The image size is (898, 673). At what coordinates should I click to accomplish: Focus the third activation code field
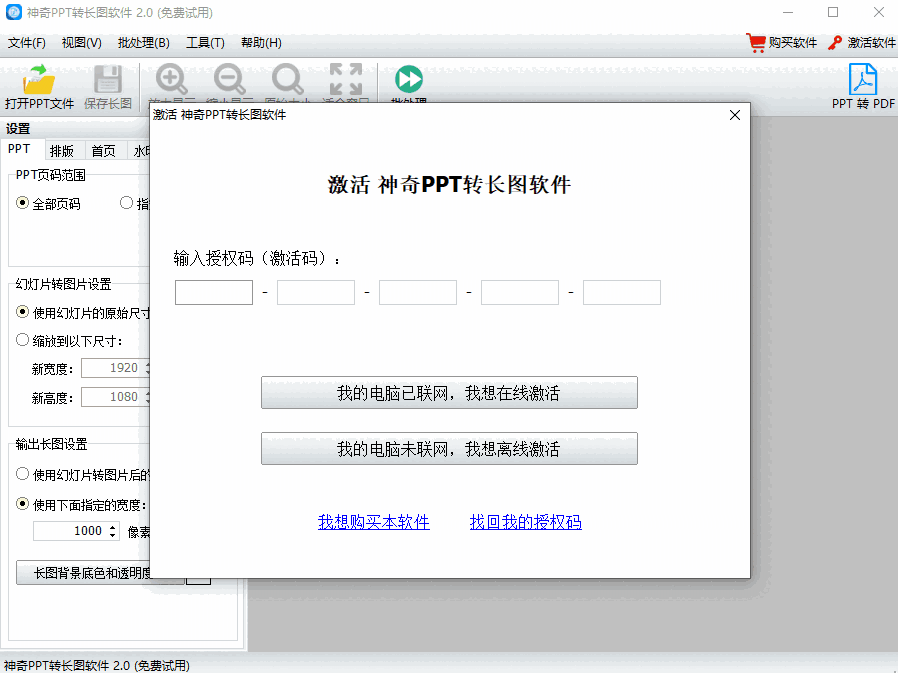418,292
